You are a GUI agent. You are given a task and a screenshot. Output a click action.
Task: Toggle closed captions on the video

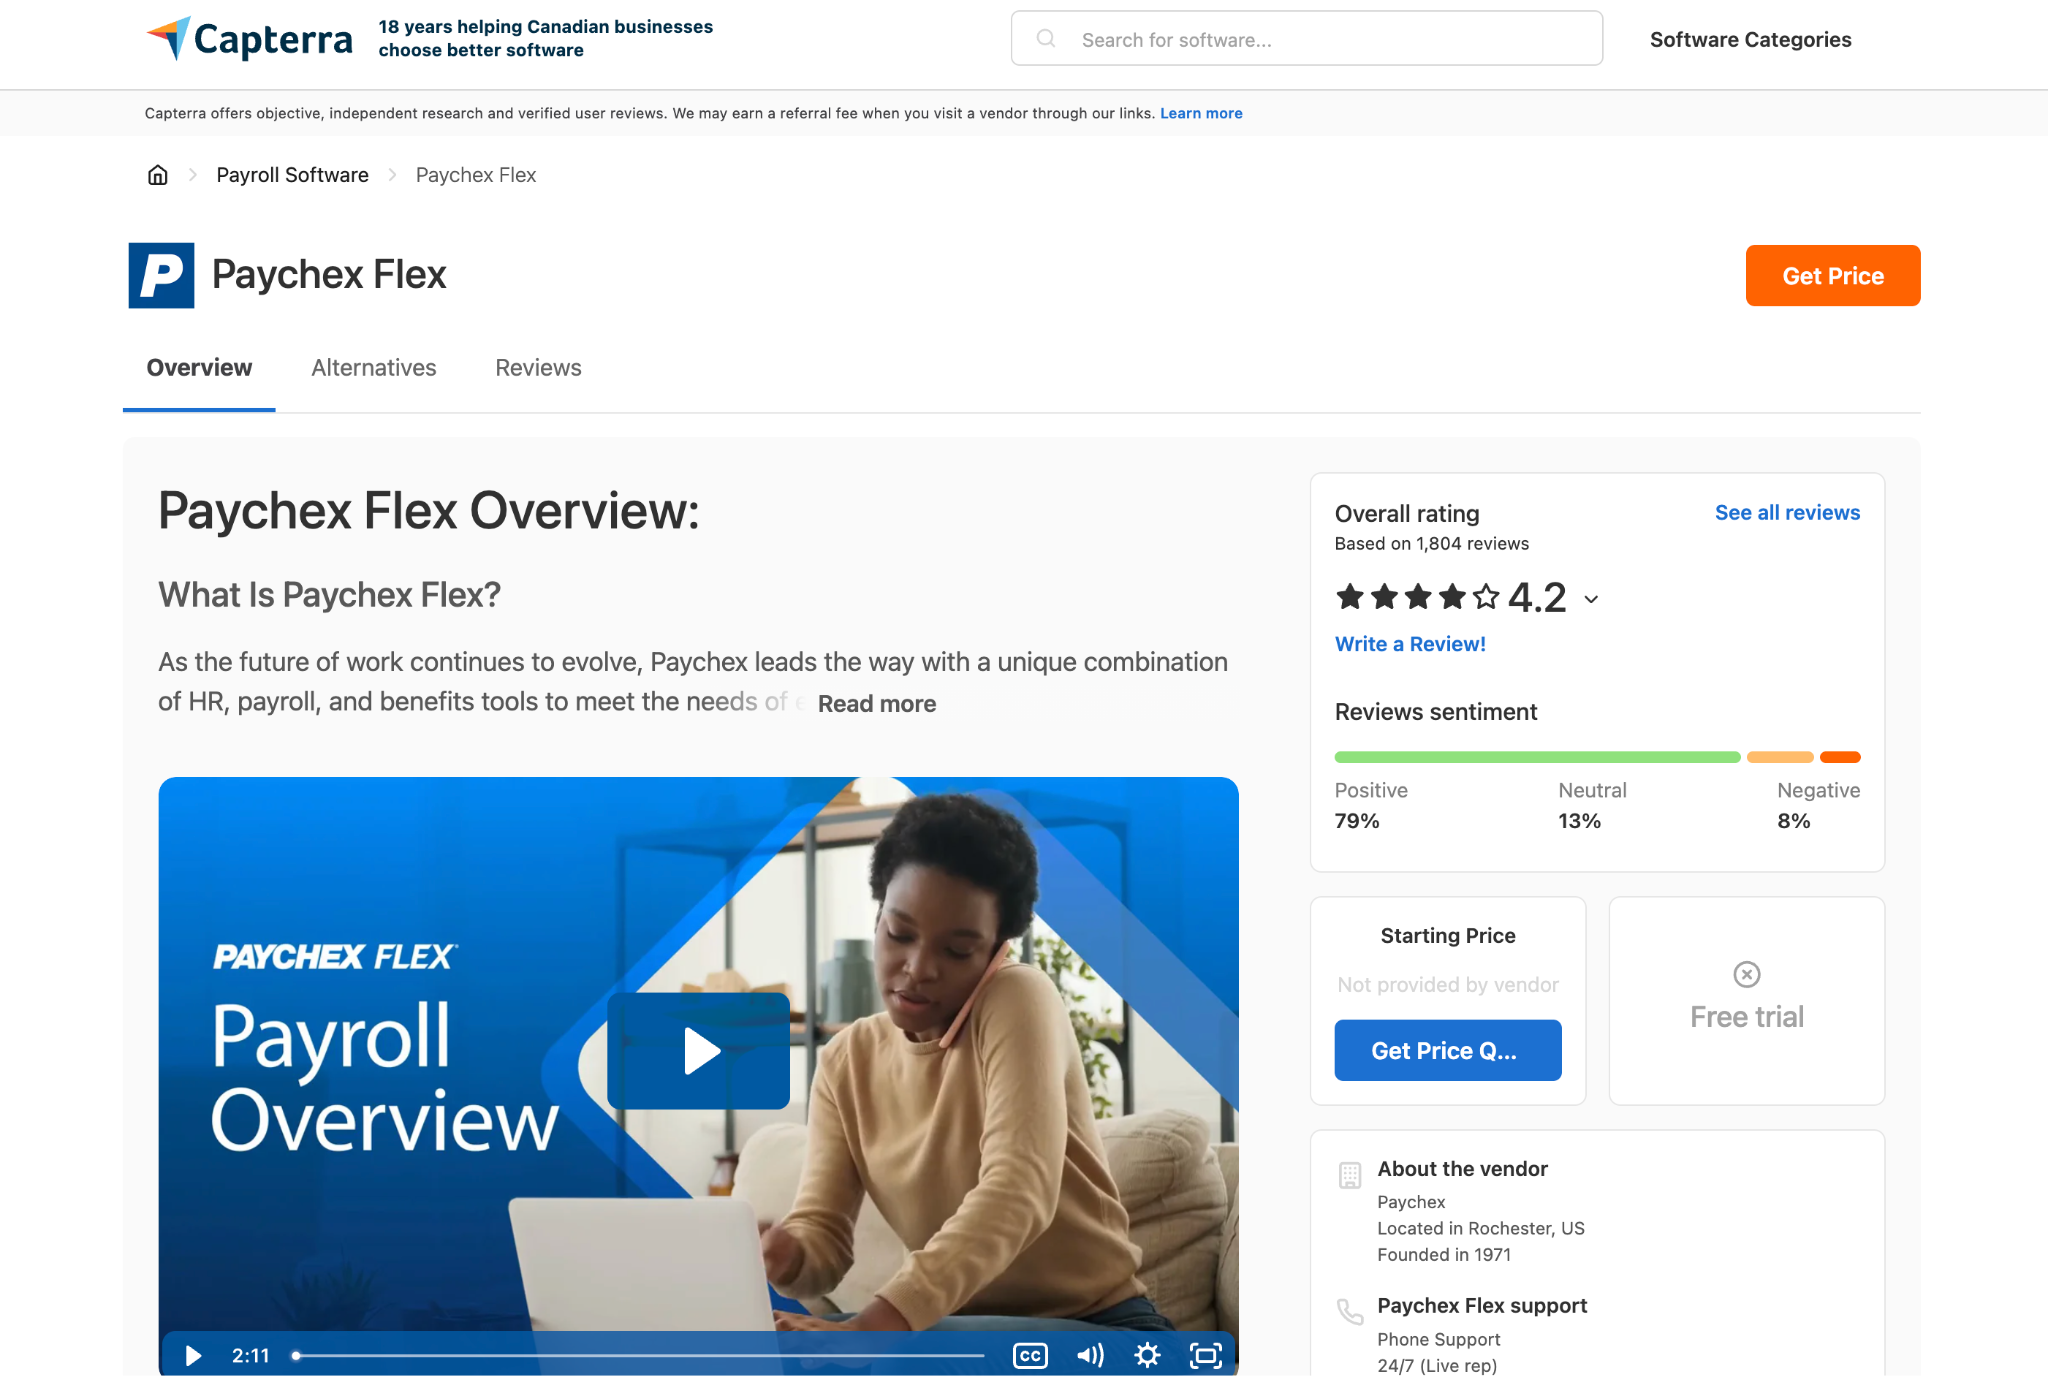(x=1030, y=1355)
